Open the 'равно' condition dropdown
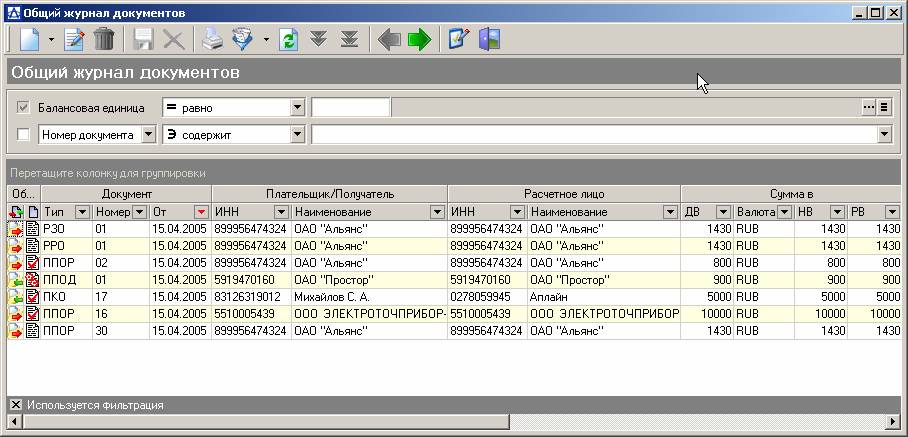 pos(297,107)
